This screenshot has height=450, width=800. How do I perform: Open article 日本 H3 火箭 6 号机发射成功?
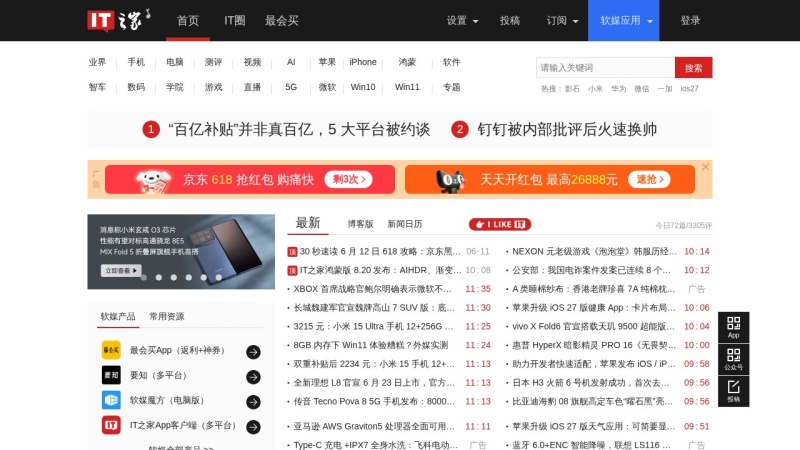pyautogui.click(x=591, y=383)
